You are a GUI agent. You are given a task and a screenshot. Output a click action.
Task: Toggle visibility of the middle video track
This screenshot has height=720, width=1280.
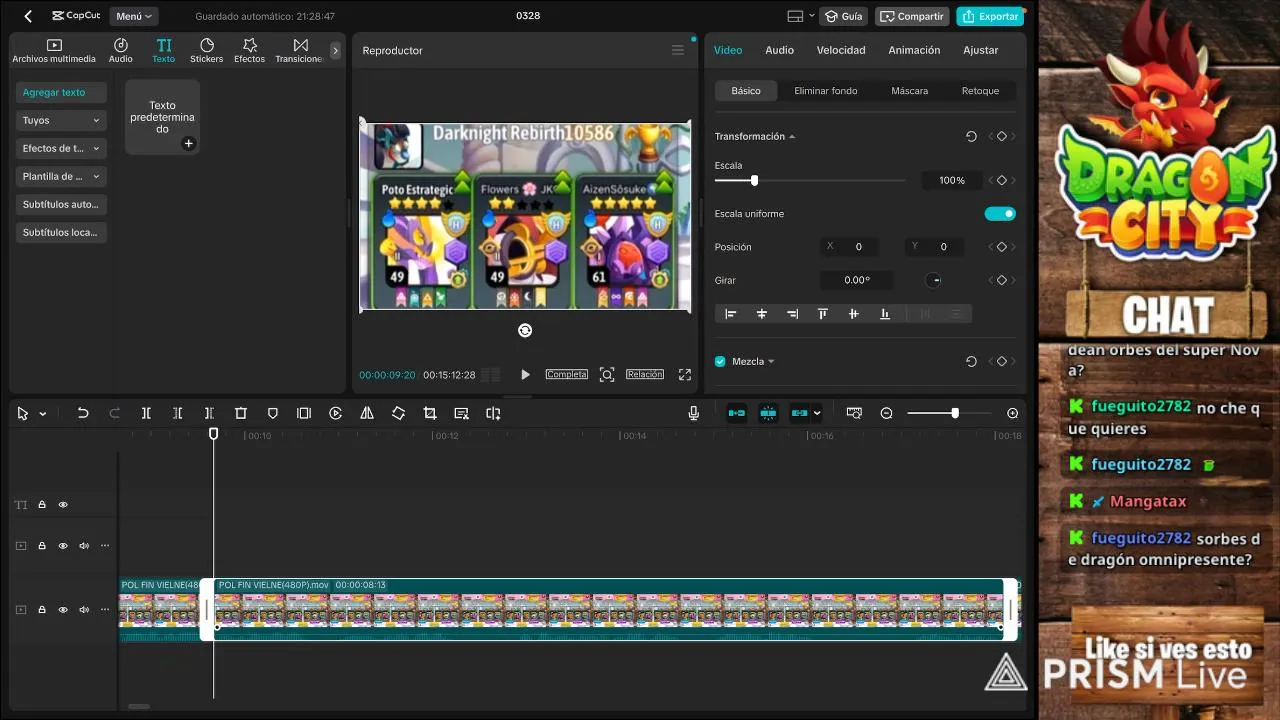point(63,546)
